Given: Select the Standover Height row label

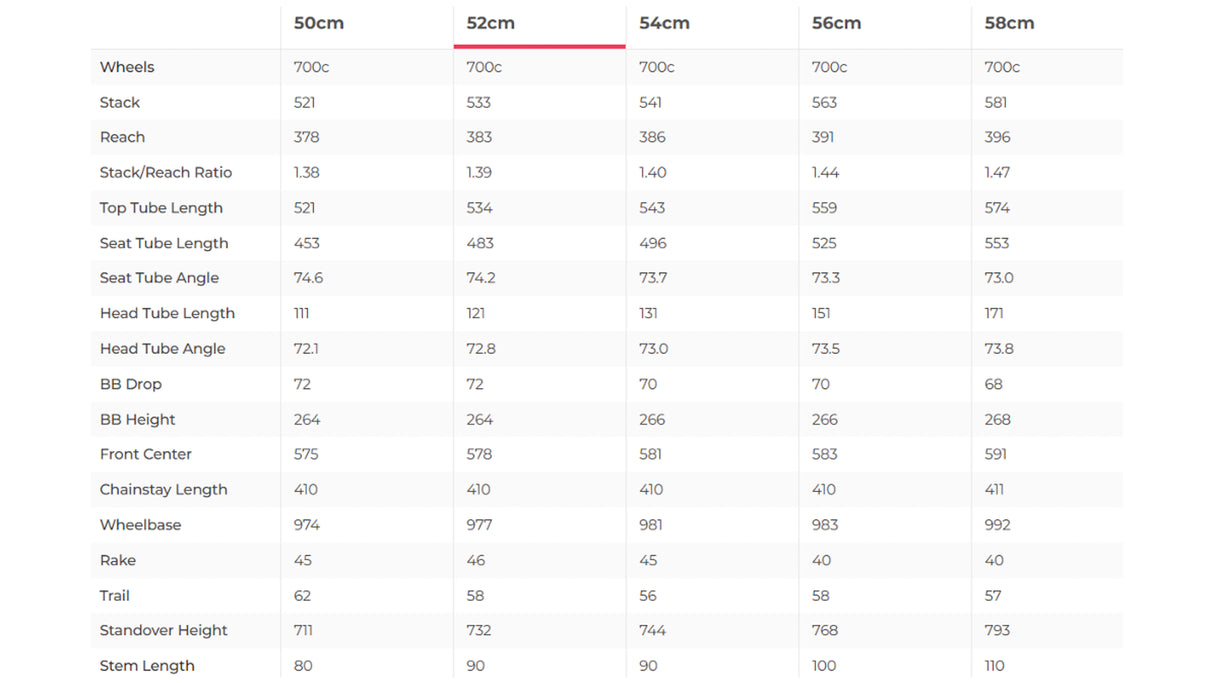Looking at the screenshot, I should click(164, 630).
